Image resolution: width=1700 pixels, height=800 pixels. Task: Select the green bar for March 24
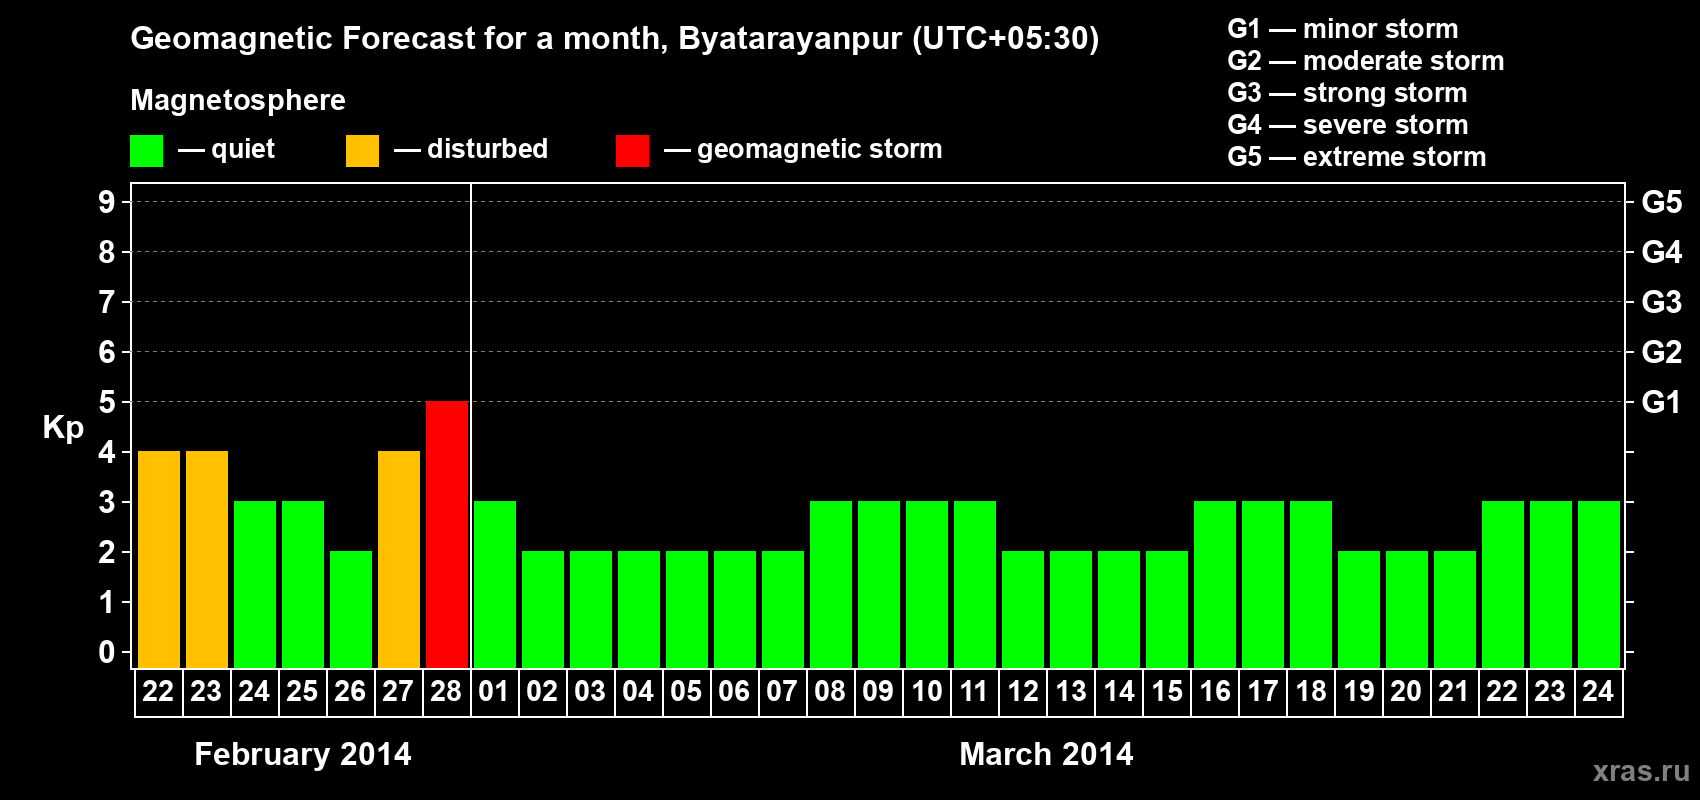tap(1599, 584)
